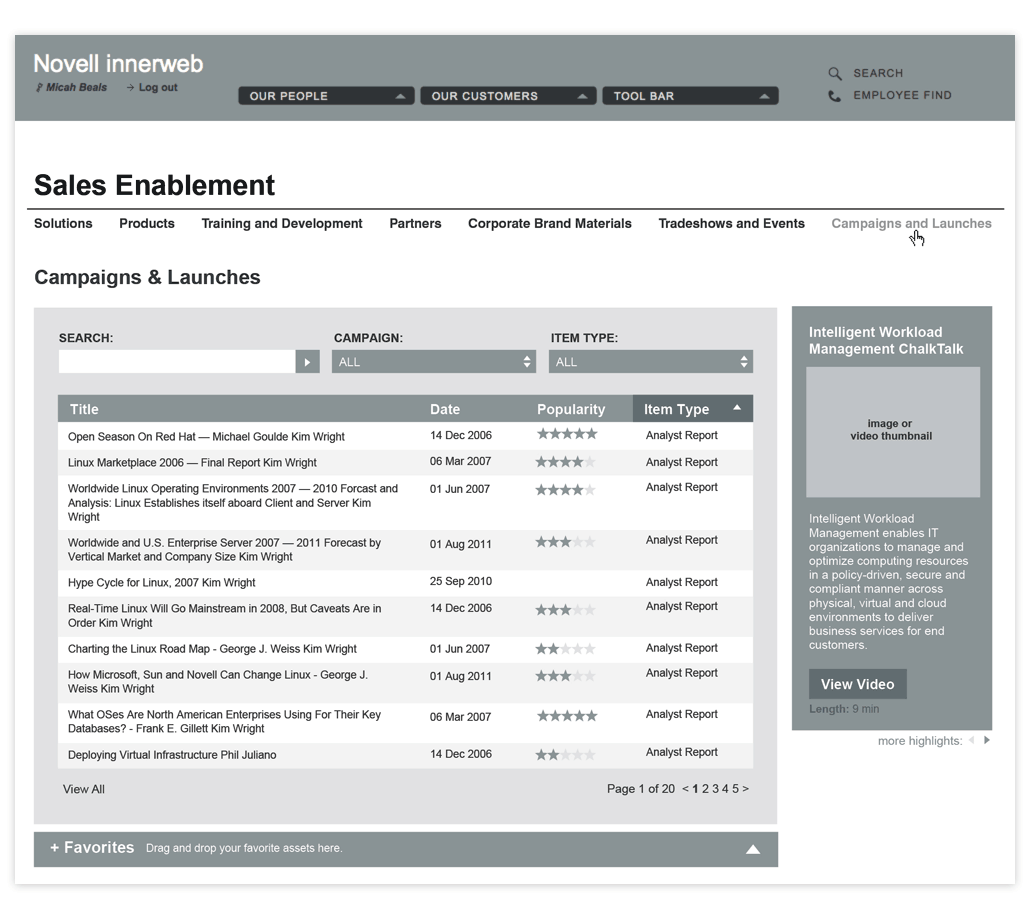The width and height of the screenshot is (1029, 920).
Task: Click the + Favorites label
Action: point(92,847)
